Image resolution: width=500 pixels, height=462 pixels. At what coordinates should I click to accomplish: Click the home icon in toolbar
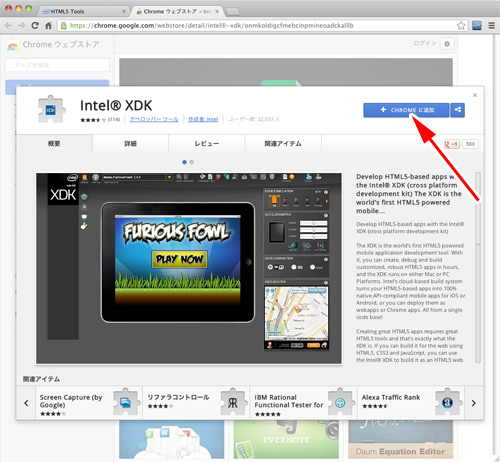(48, 26)
